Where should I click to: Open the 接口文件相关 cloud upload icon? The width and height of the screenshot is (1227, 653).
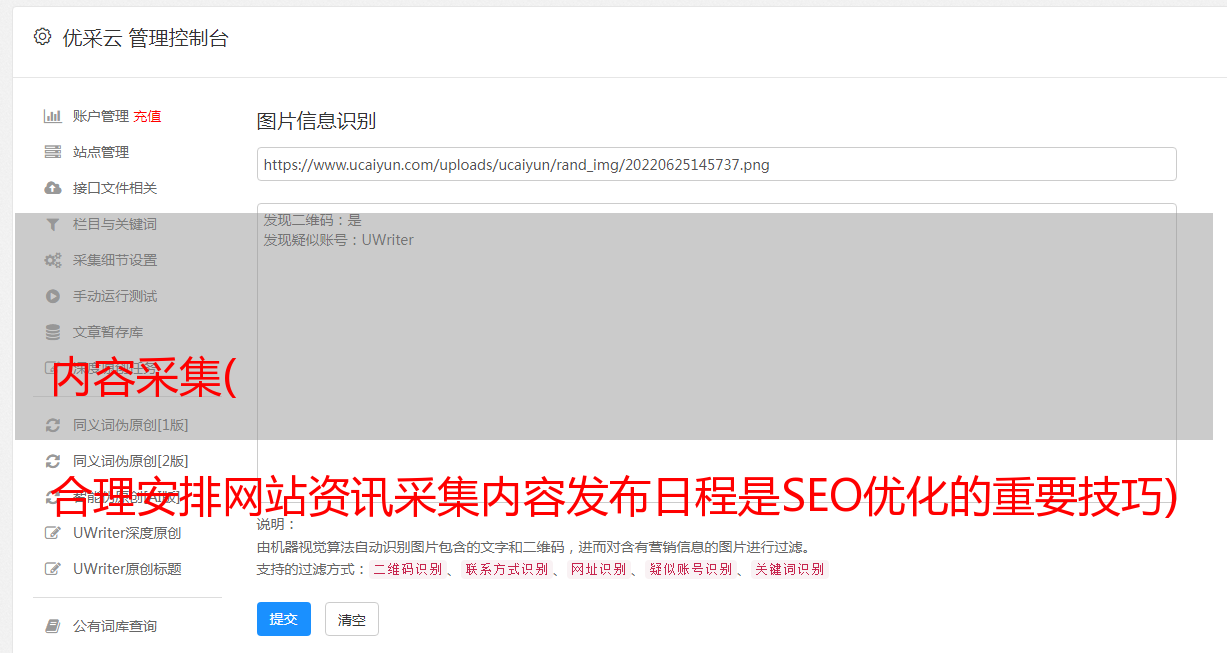click(x=53, y=188)
